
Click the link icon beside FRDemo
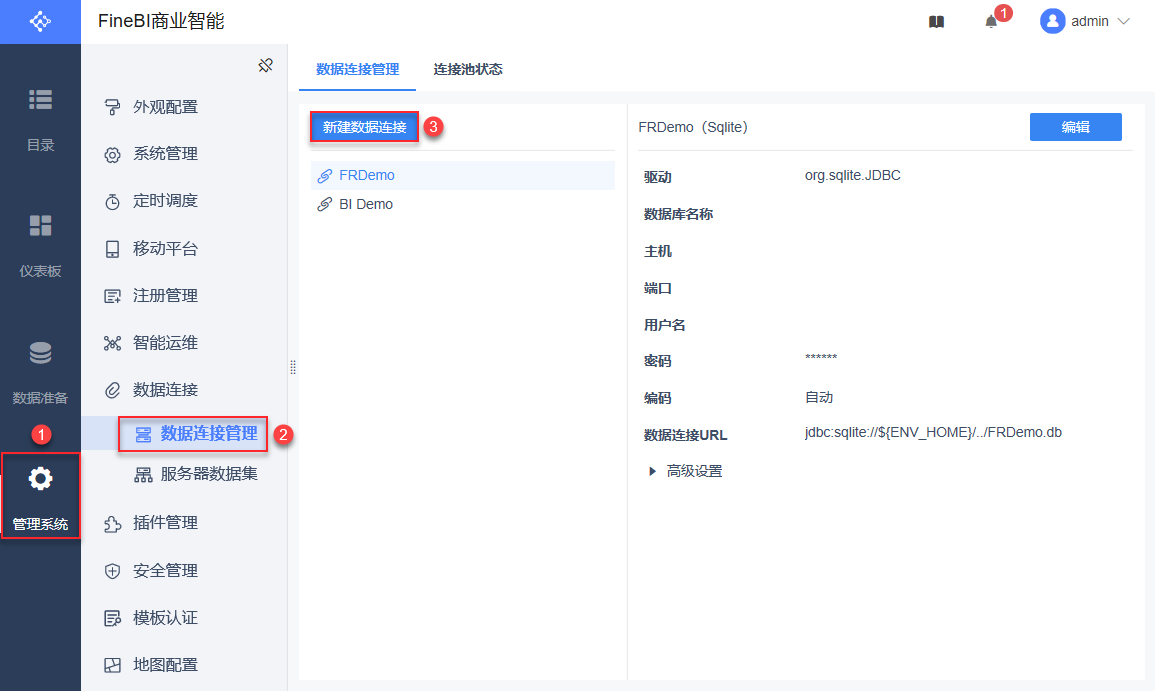[x=324, y=175]
